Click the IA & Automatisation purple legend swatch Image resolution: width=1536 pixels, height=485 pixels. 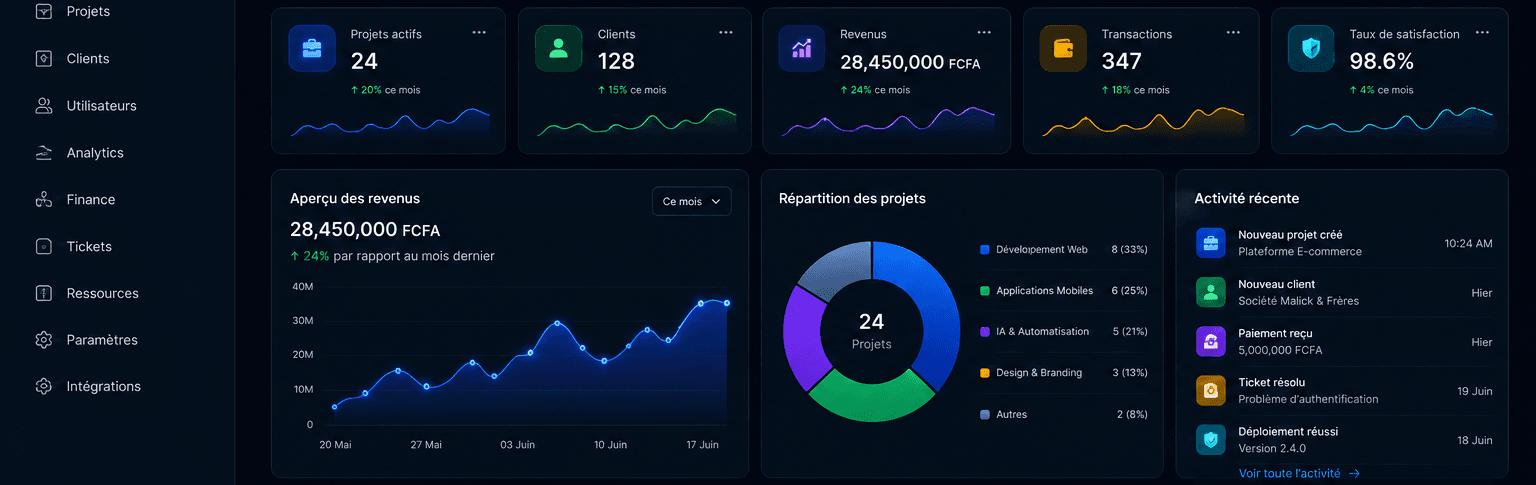point(985,331)
